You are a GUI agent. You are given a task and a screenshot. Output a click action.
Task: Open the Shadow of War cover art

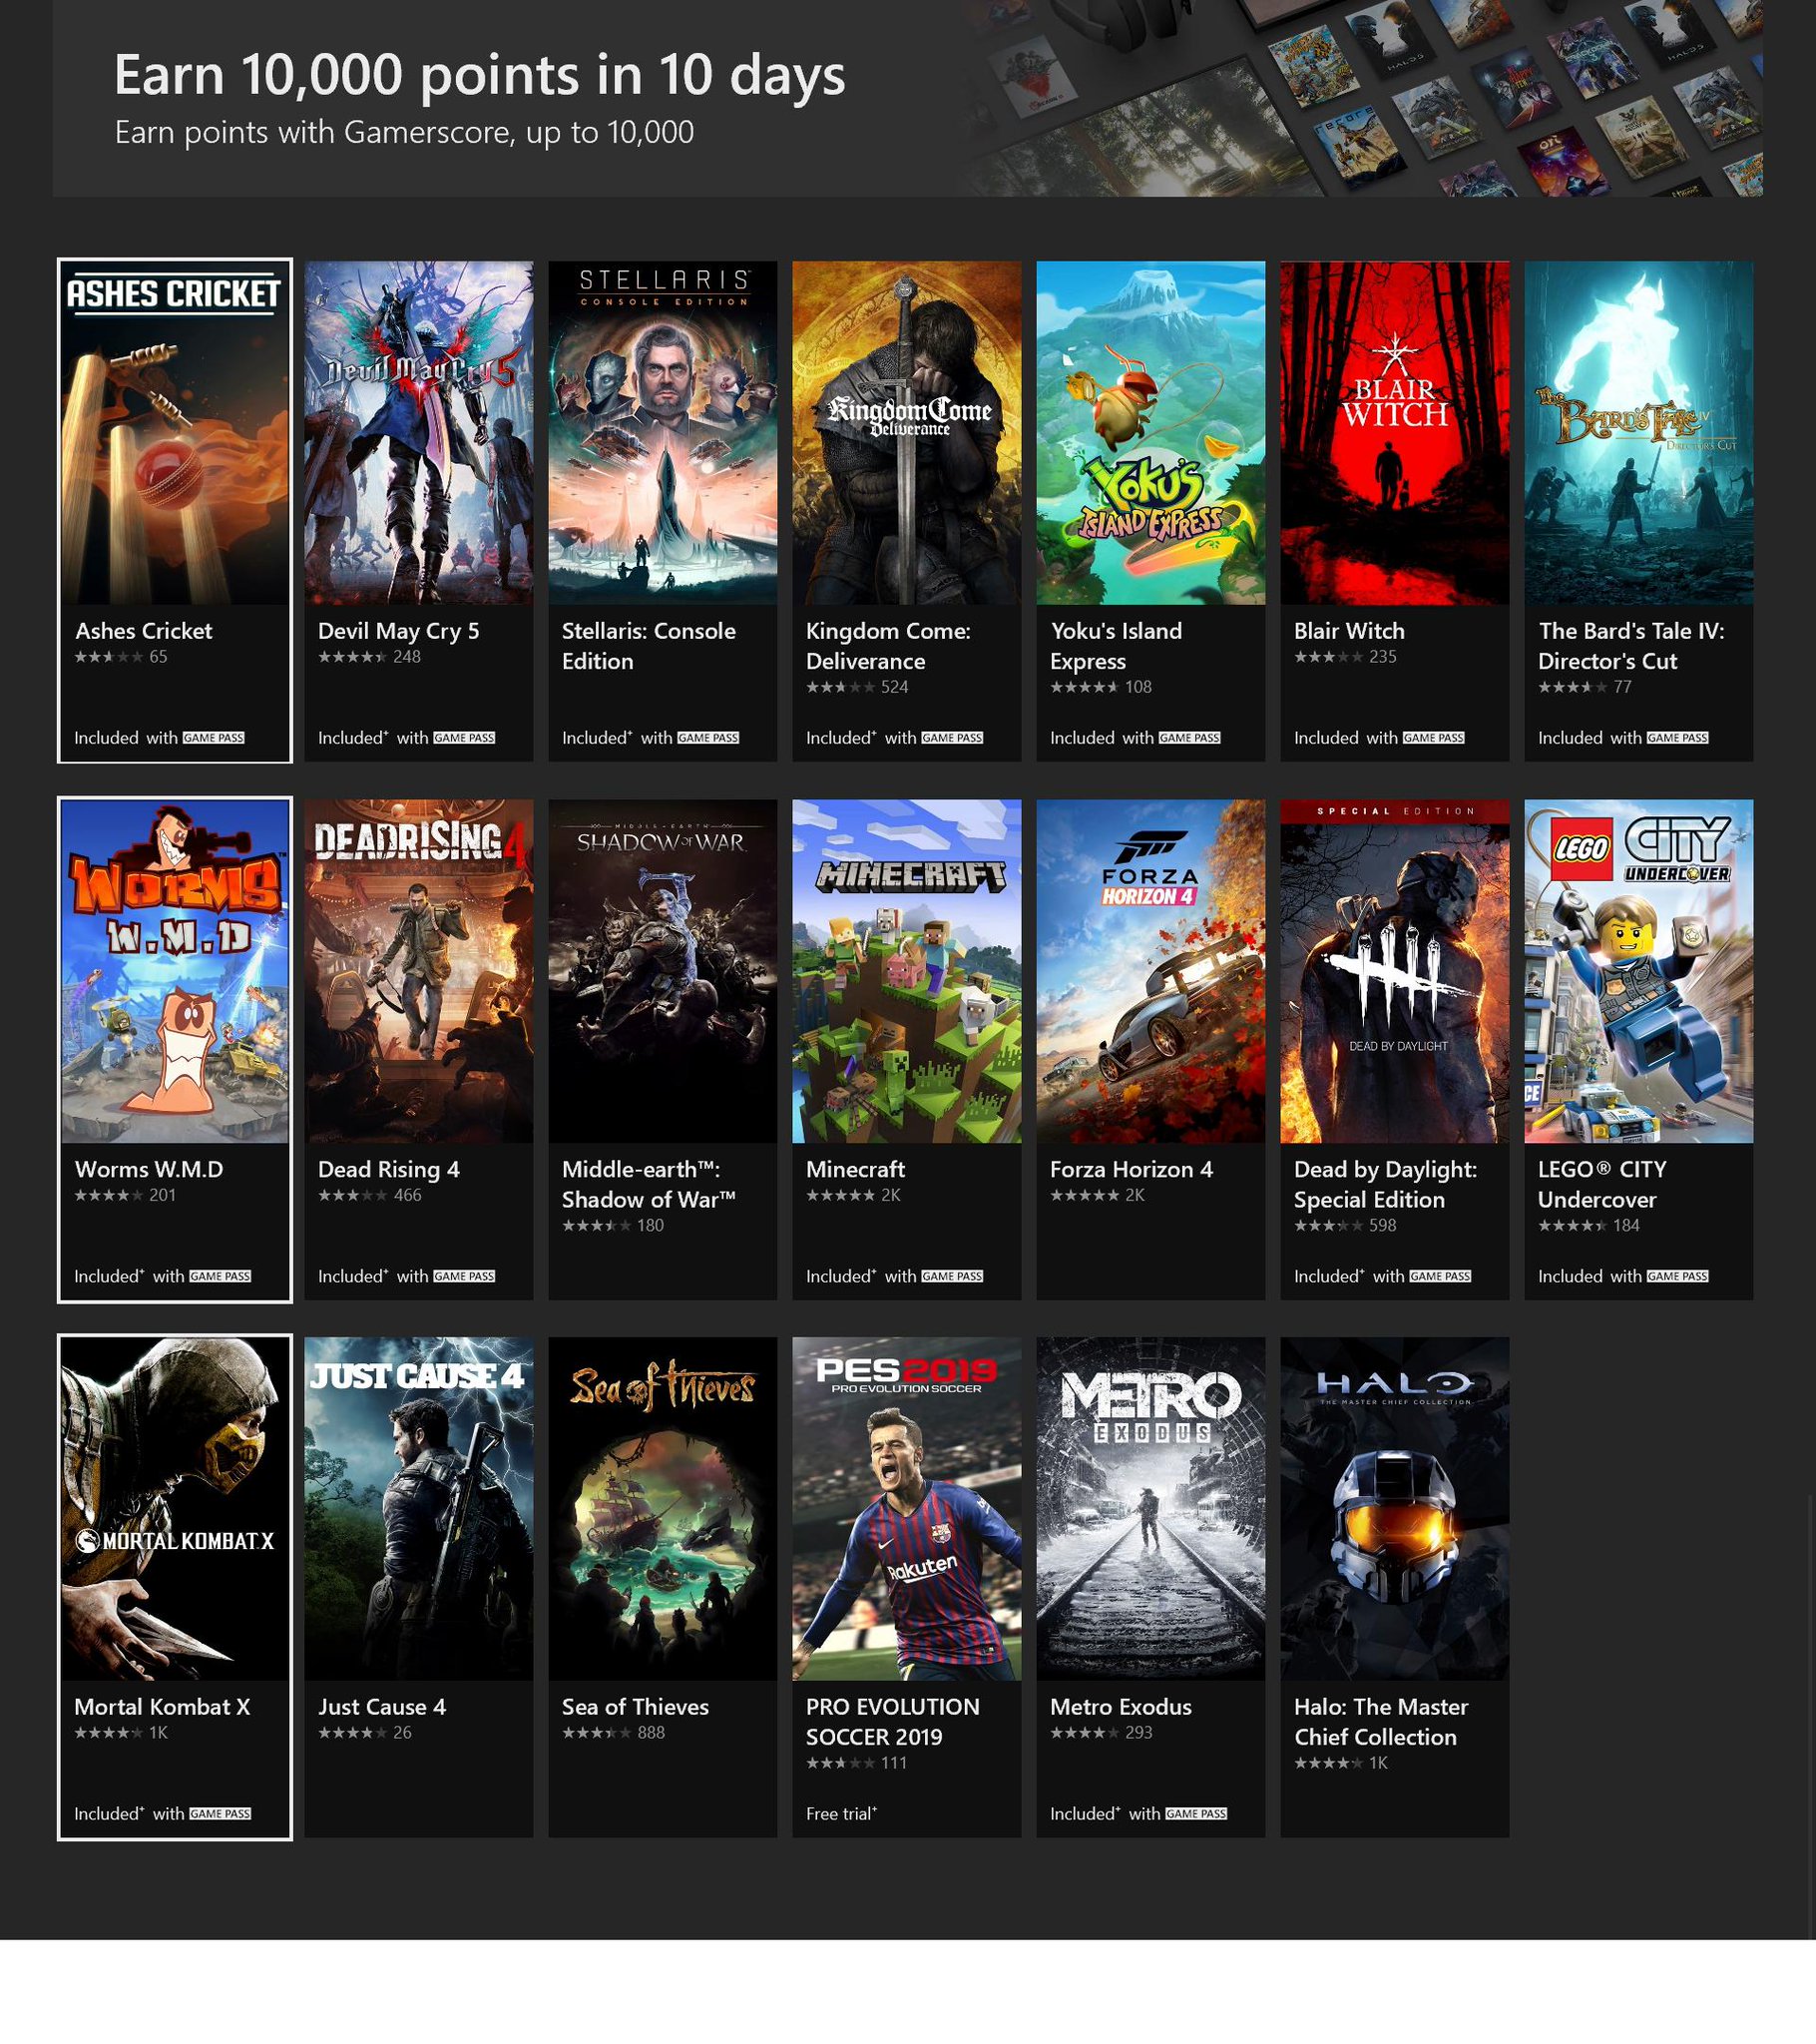[x=663, y=971]
